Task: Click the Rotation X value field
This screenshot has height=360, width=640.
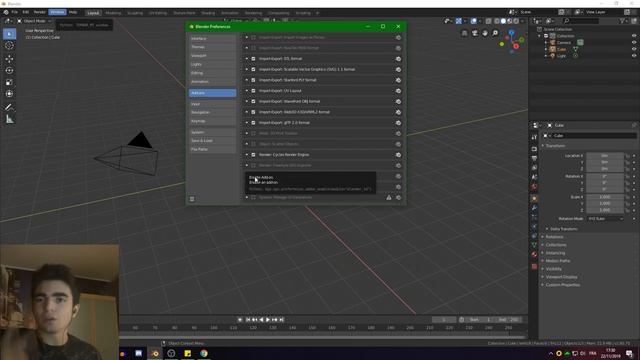Action: click(x=605, y=176)
